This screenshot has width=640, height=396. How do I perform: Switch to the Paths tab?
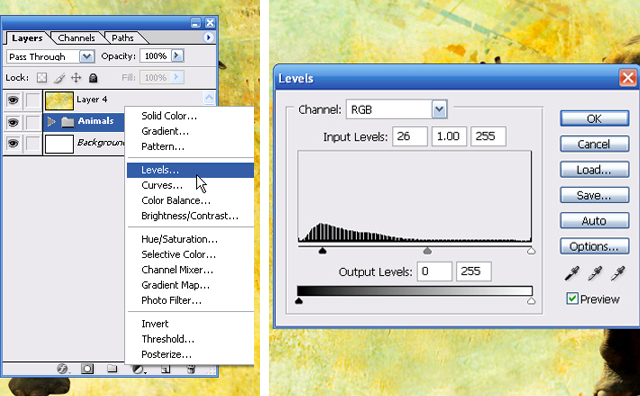pos(122,38)
